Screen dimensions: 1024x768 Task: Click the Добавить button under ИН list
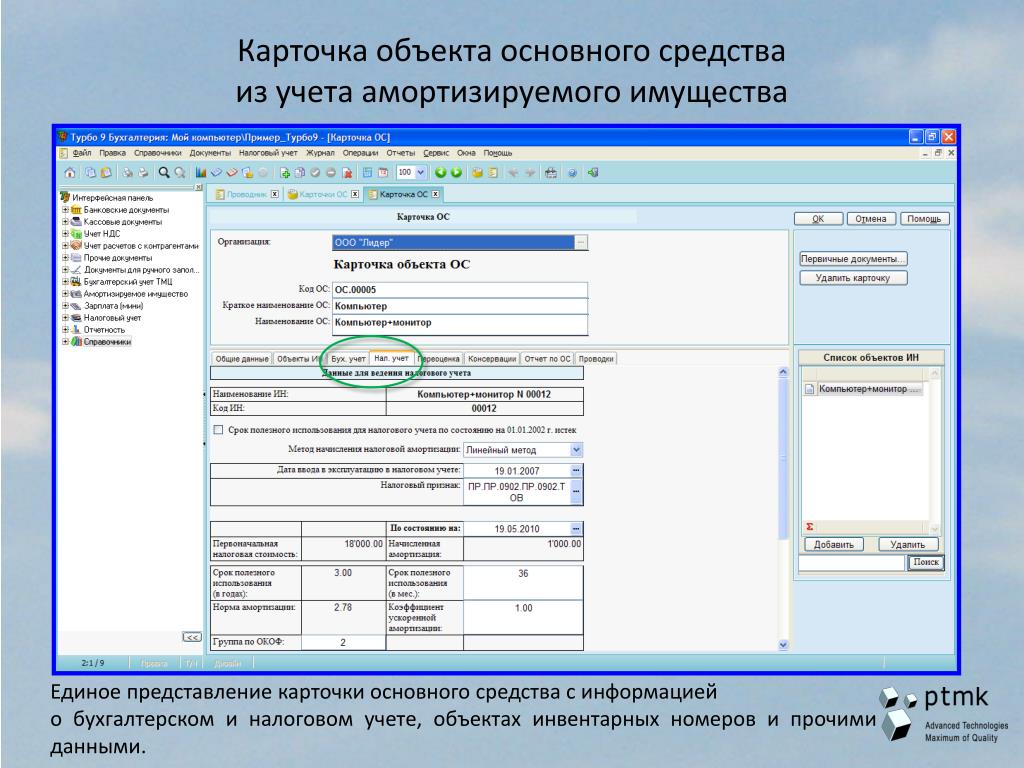833,544
